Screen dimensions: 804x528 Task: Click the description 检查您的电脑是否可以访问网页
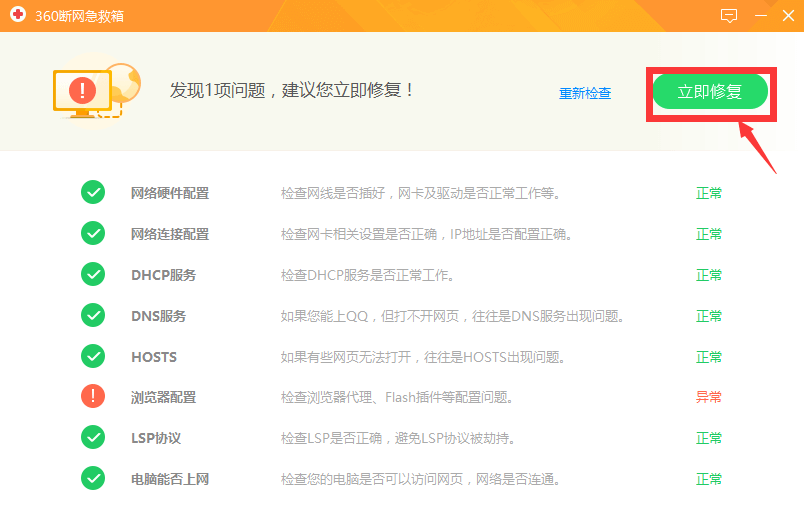pyautogui.click(x=420, y=479)
